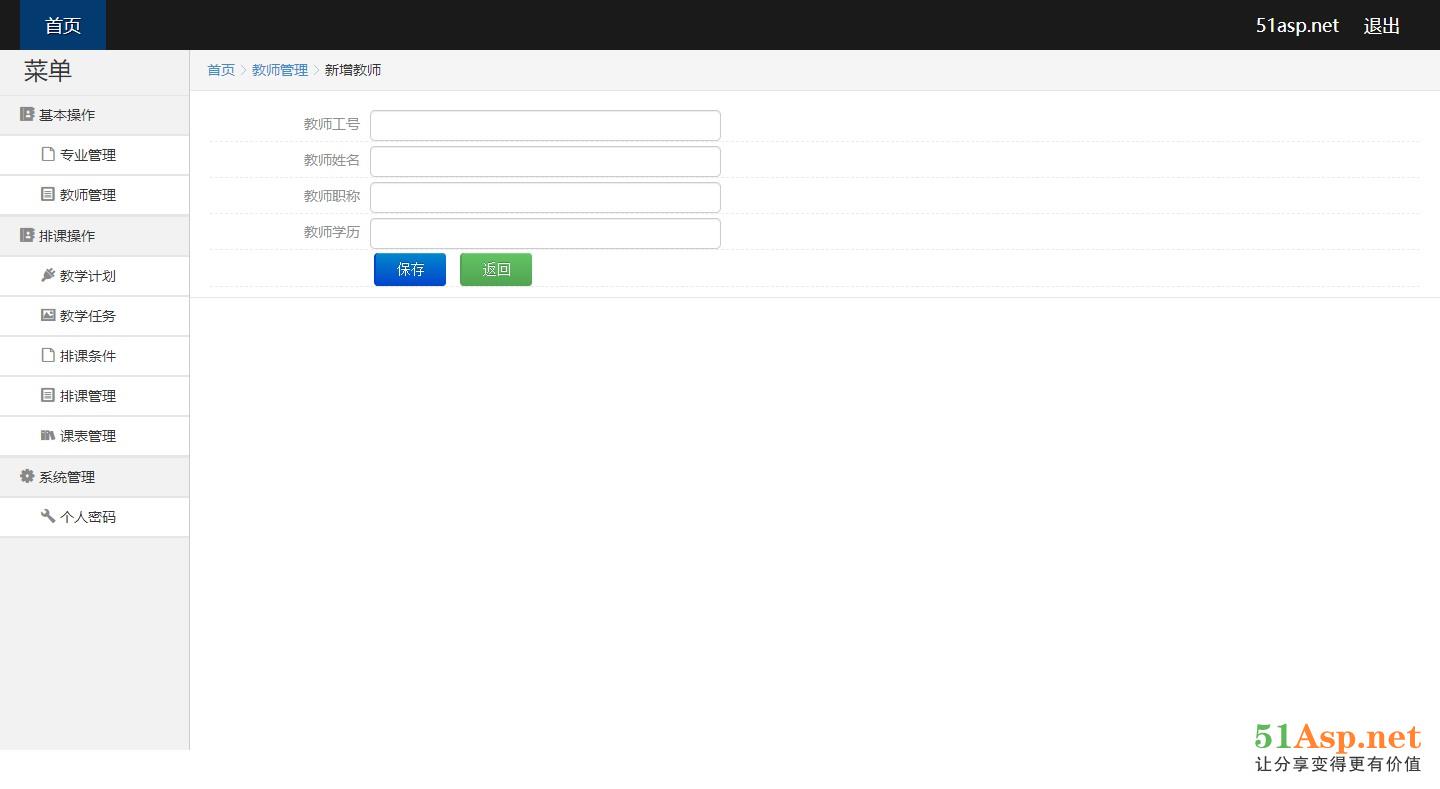
Task: Collapse the 基本操作 menu group
Action: point(94,115)
